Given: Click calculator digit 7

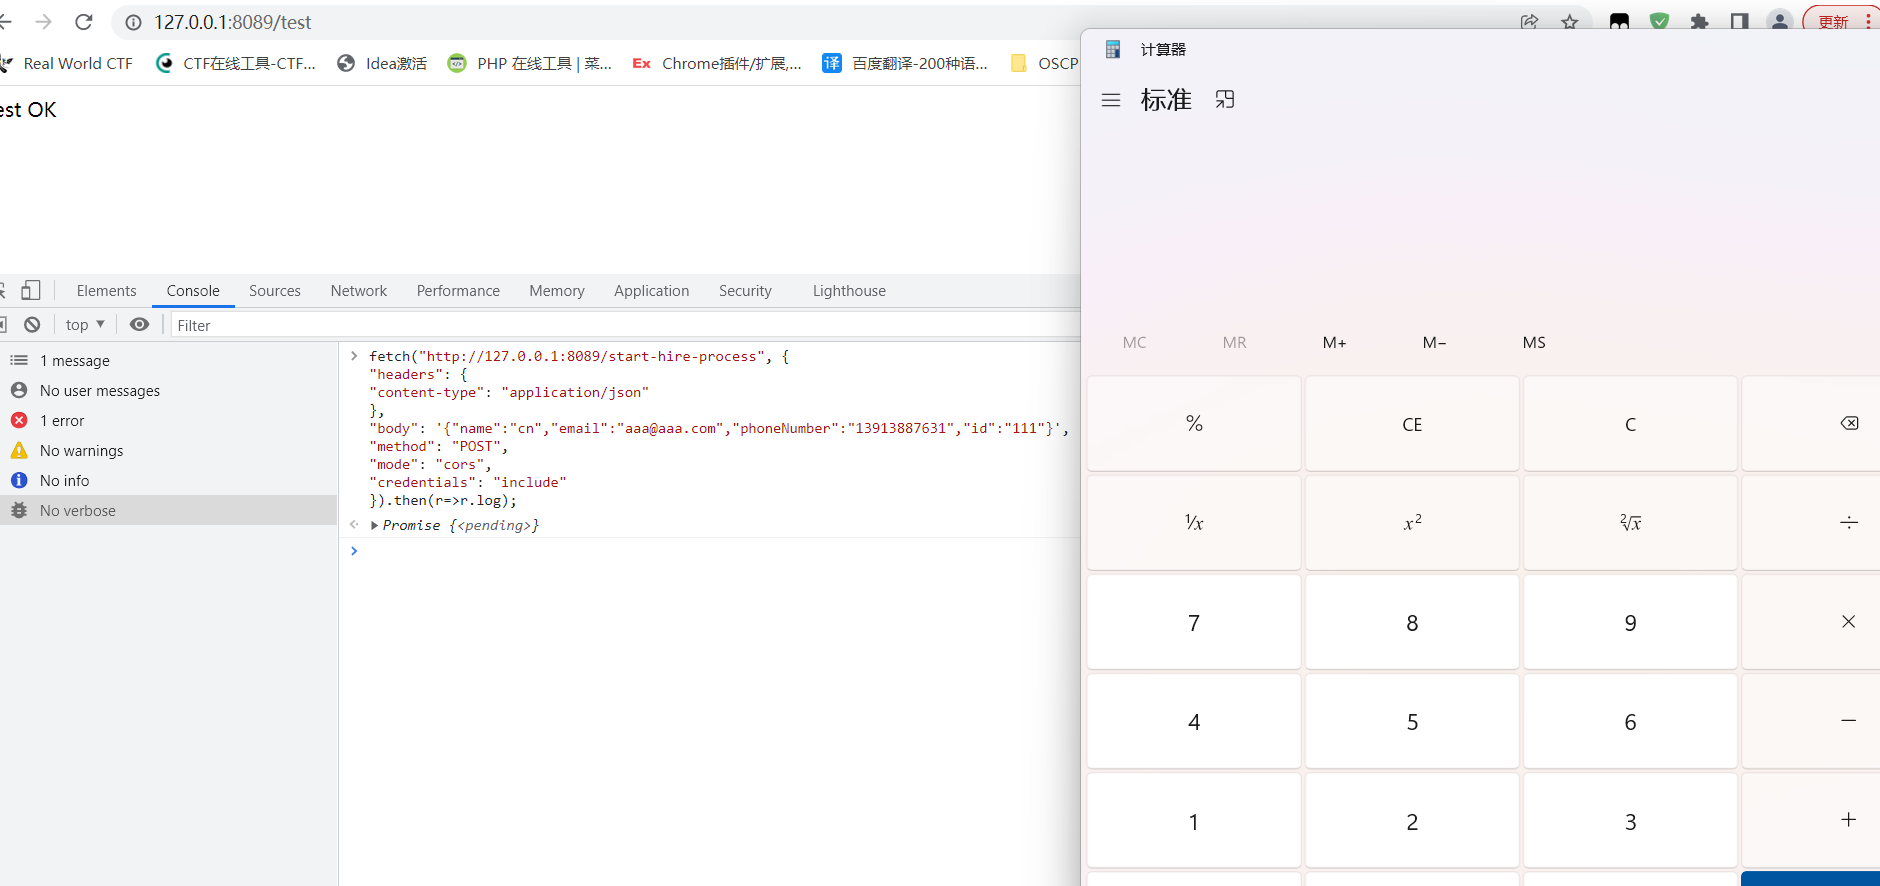Looking at the screenshot, I should tap(1194, 622).
